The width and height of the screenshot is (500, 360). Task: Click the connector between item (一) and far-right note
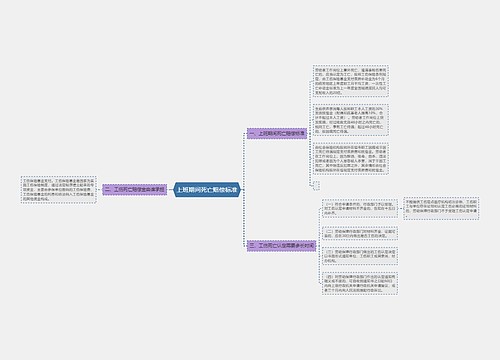[x=401, y=208]
